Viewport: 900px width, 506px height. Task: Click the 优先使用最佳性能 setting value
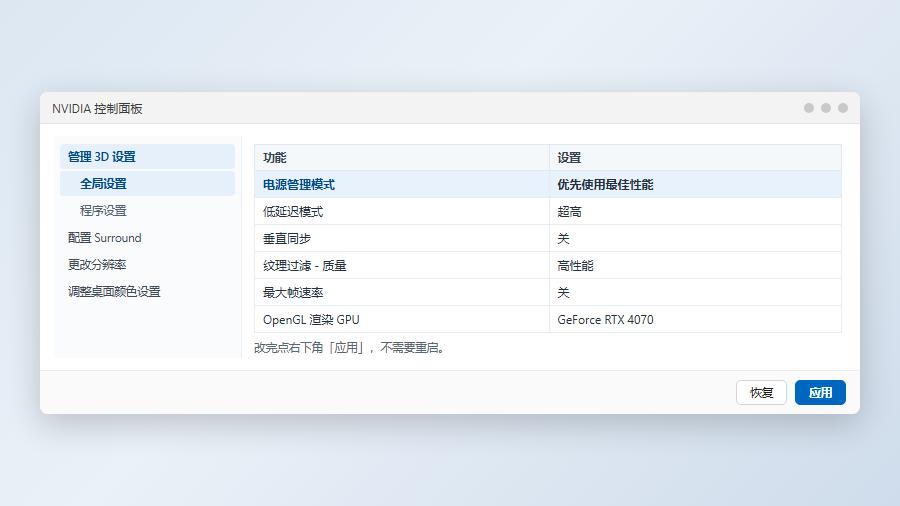coord(605,185)
